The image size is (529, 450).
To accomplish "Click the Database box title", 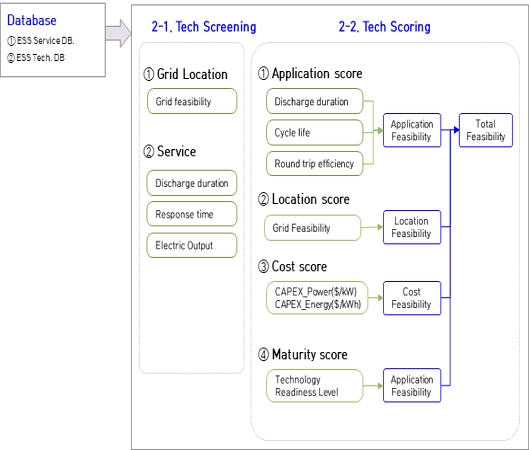I will [32, 20].
